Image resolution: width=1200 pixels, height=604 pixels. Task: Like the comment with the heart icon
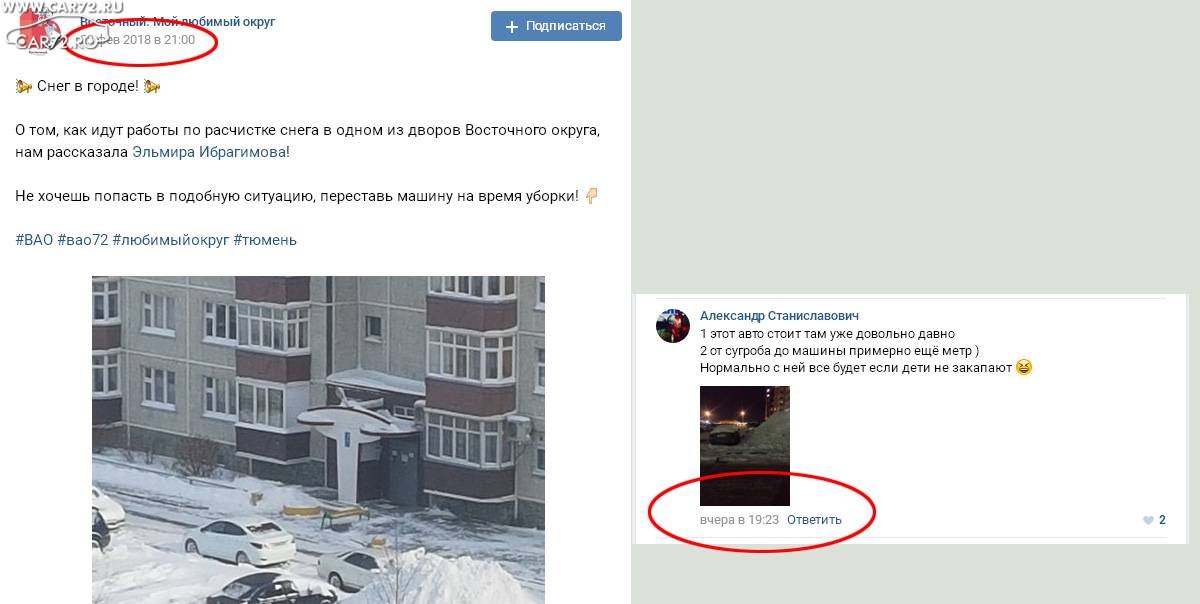pyautogui.click(x=1148, y=520)
